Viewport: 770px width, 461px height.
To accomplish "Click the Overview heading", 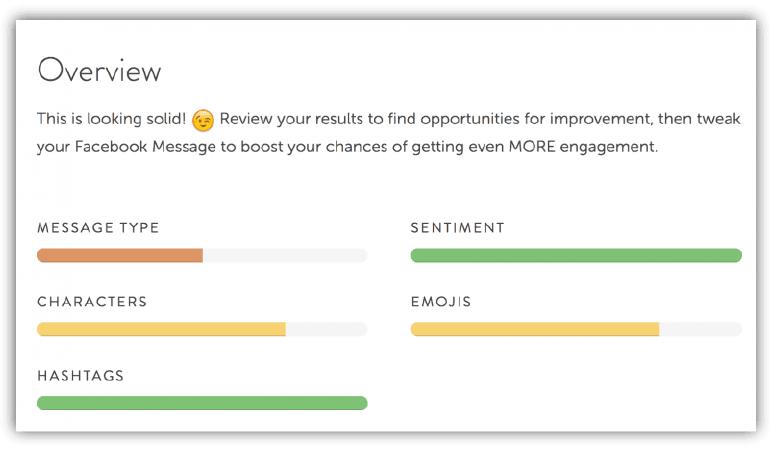I will (x=99, y=72).
